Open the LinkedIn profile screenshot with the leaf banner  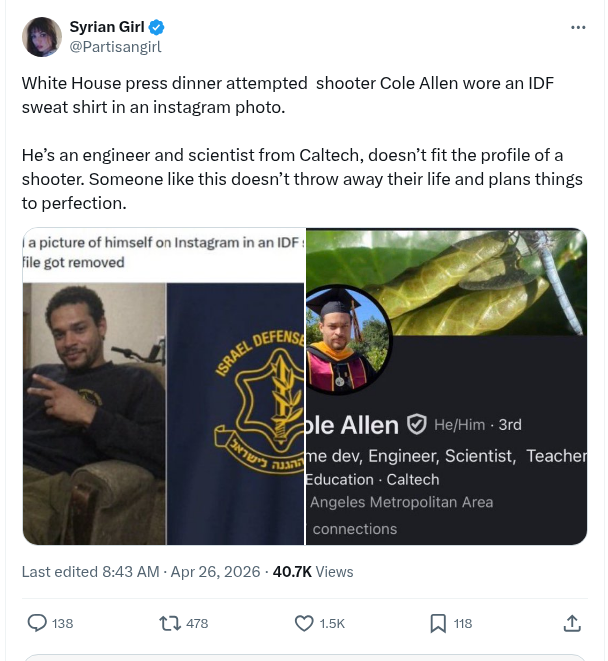click(x=480, y=290)
